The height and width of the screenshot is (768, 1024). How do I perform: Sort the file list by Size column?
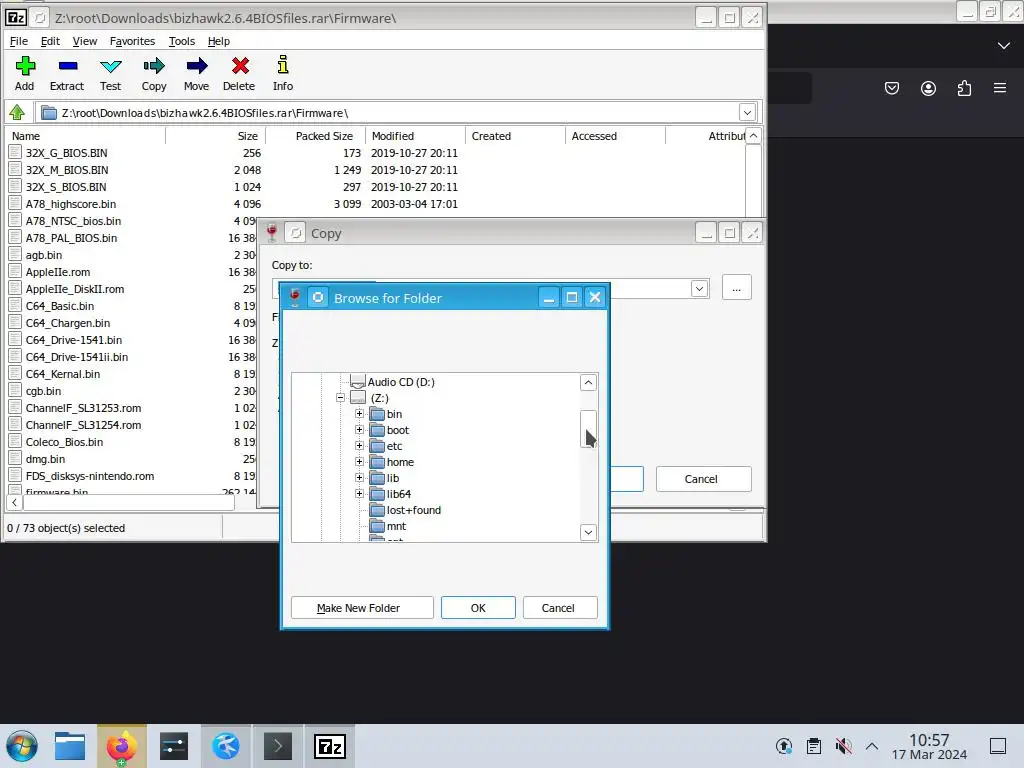[x=216, y=136]
